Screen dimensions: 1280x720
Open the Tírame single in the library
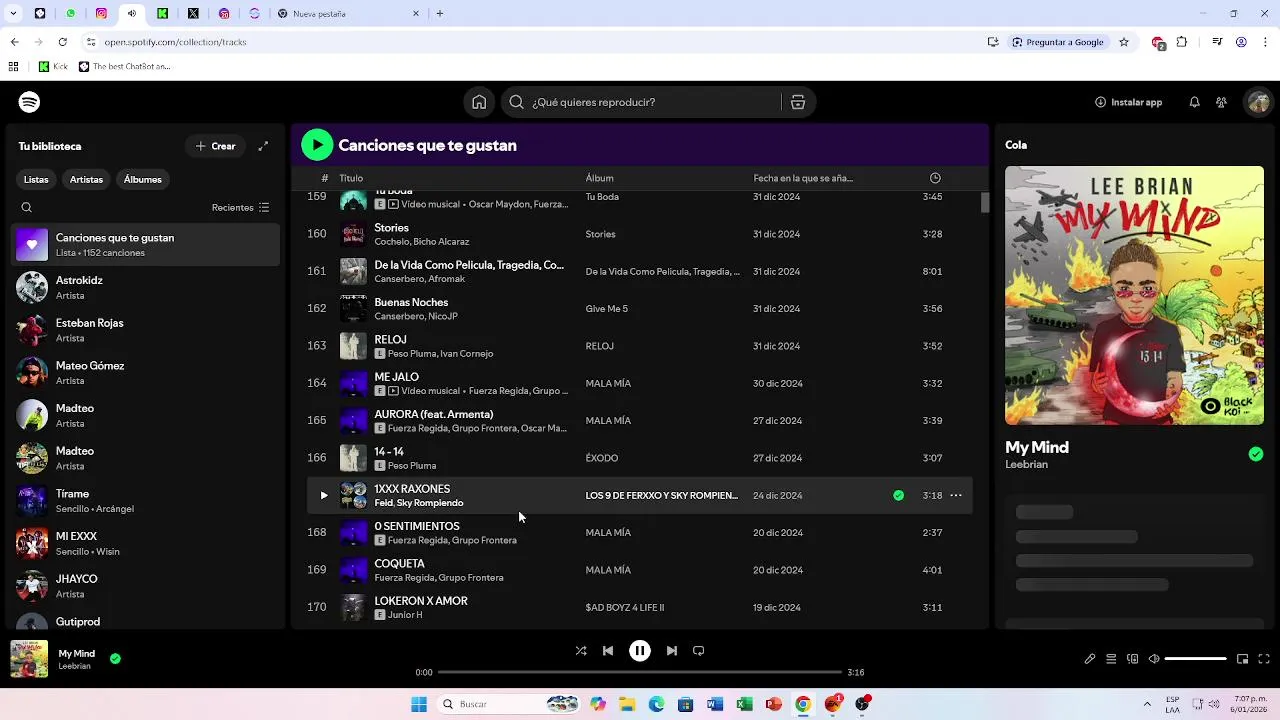[x=146, y=501]
